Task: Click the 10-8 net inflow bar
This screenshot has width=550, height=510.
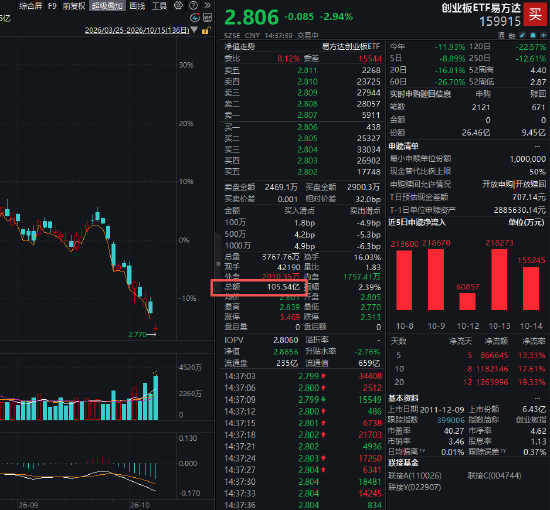Action: point(404,280)
